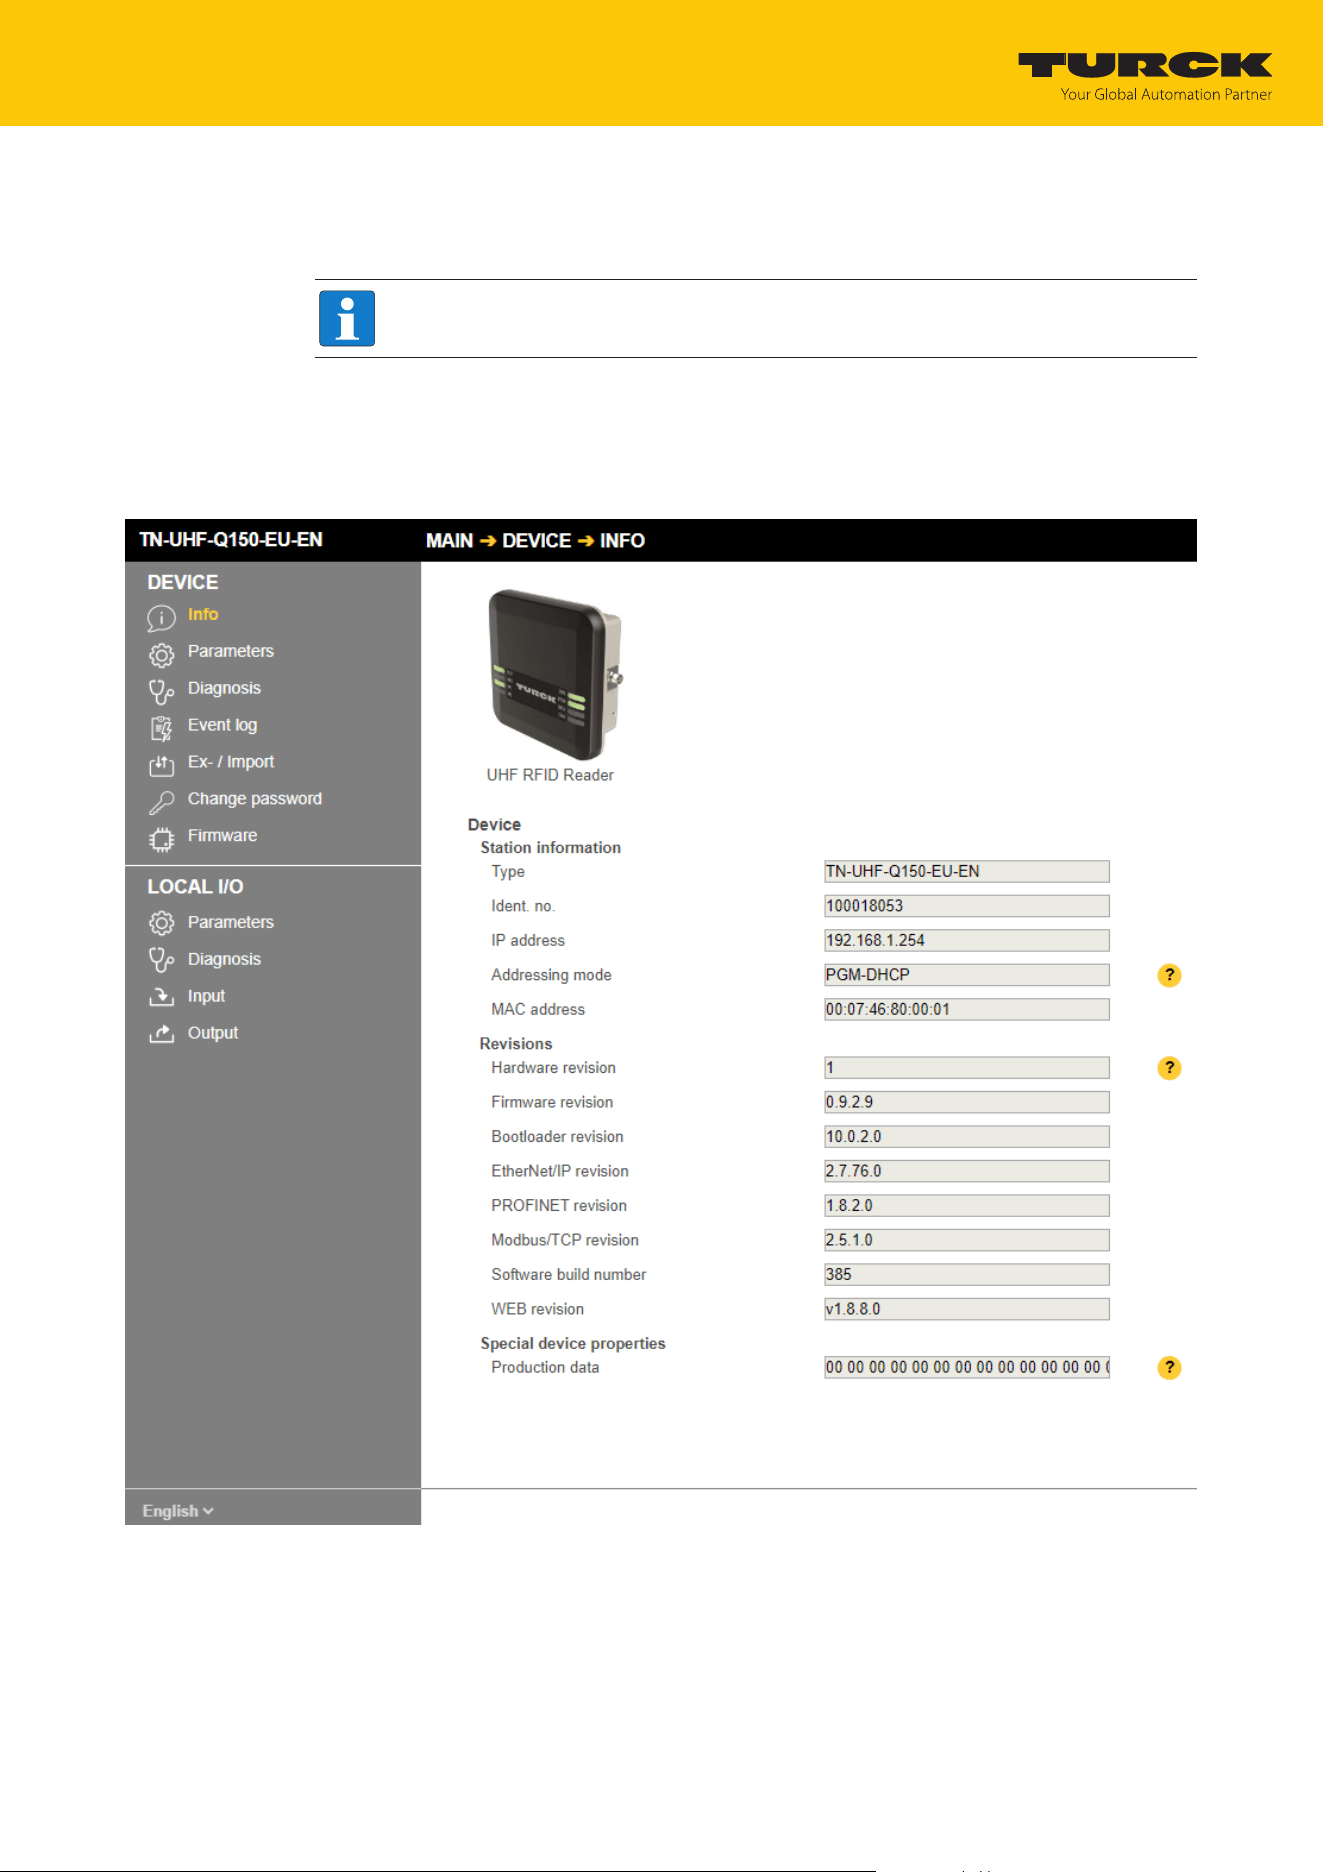
Task: Click the chip icon beside Firmware
Action: pos(161,839)
